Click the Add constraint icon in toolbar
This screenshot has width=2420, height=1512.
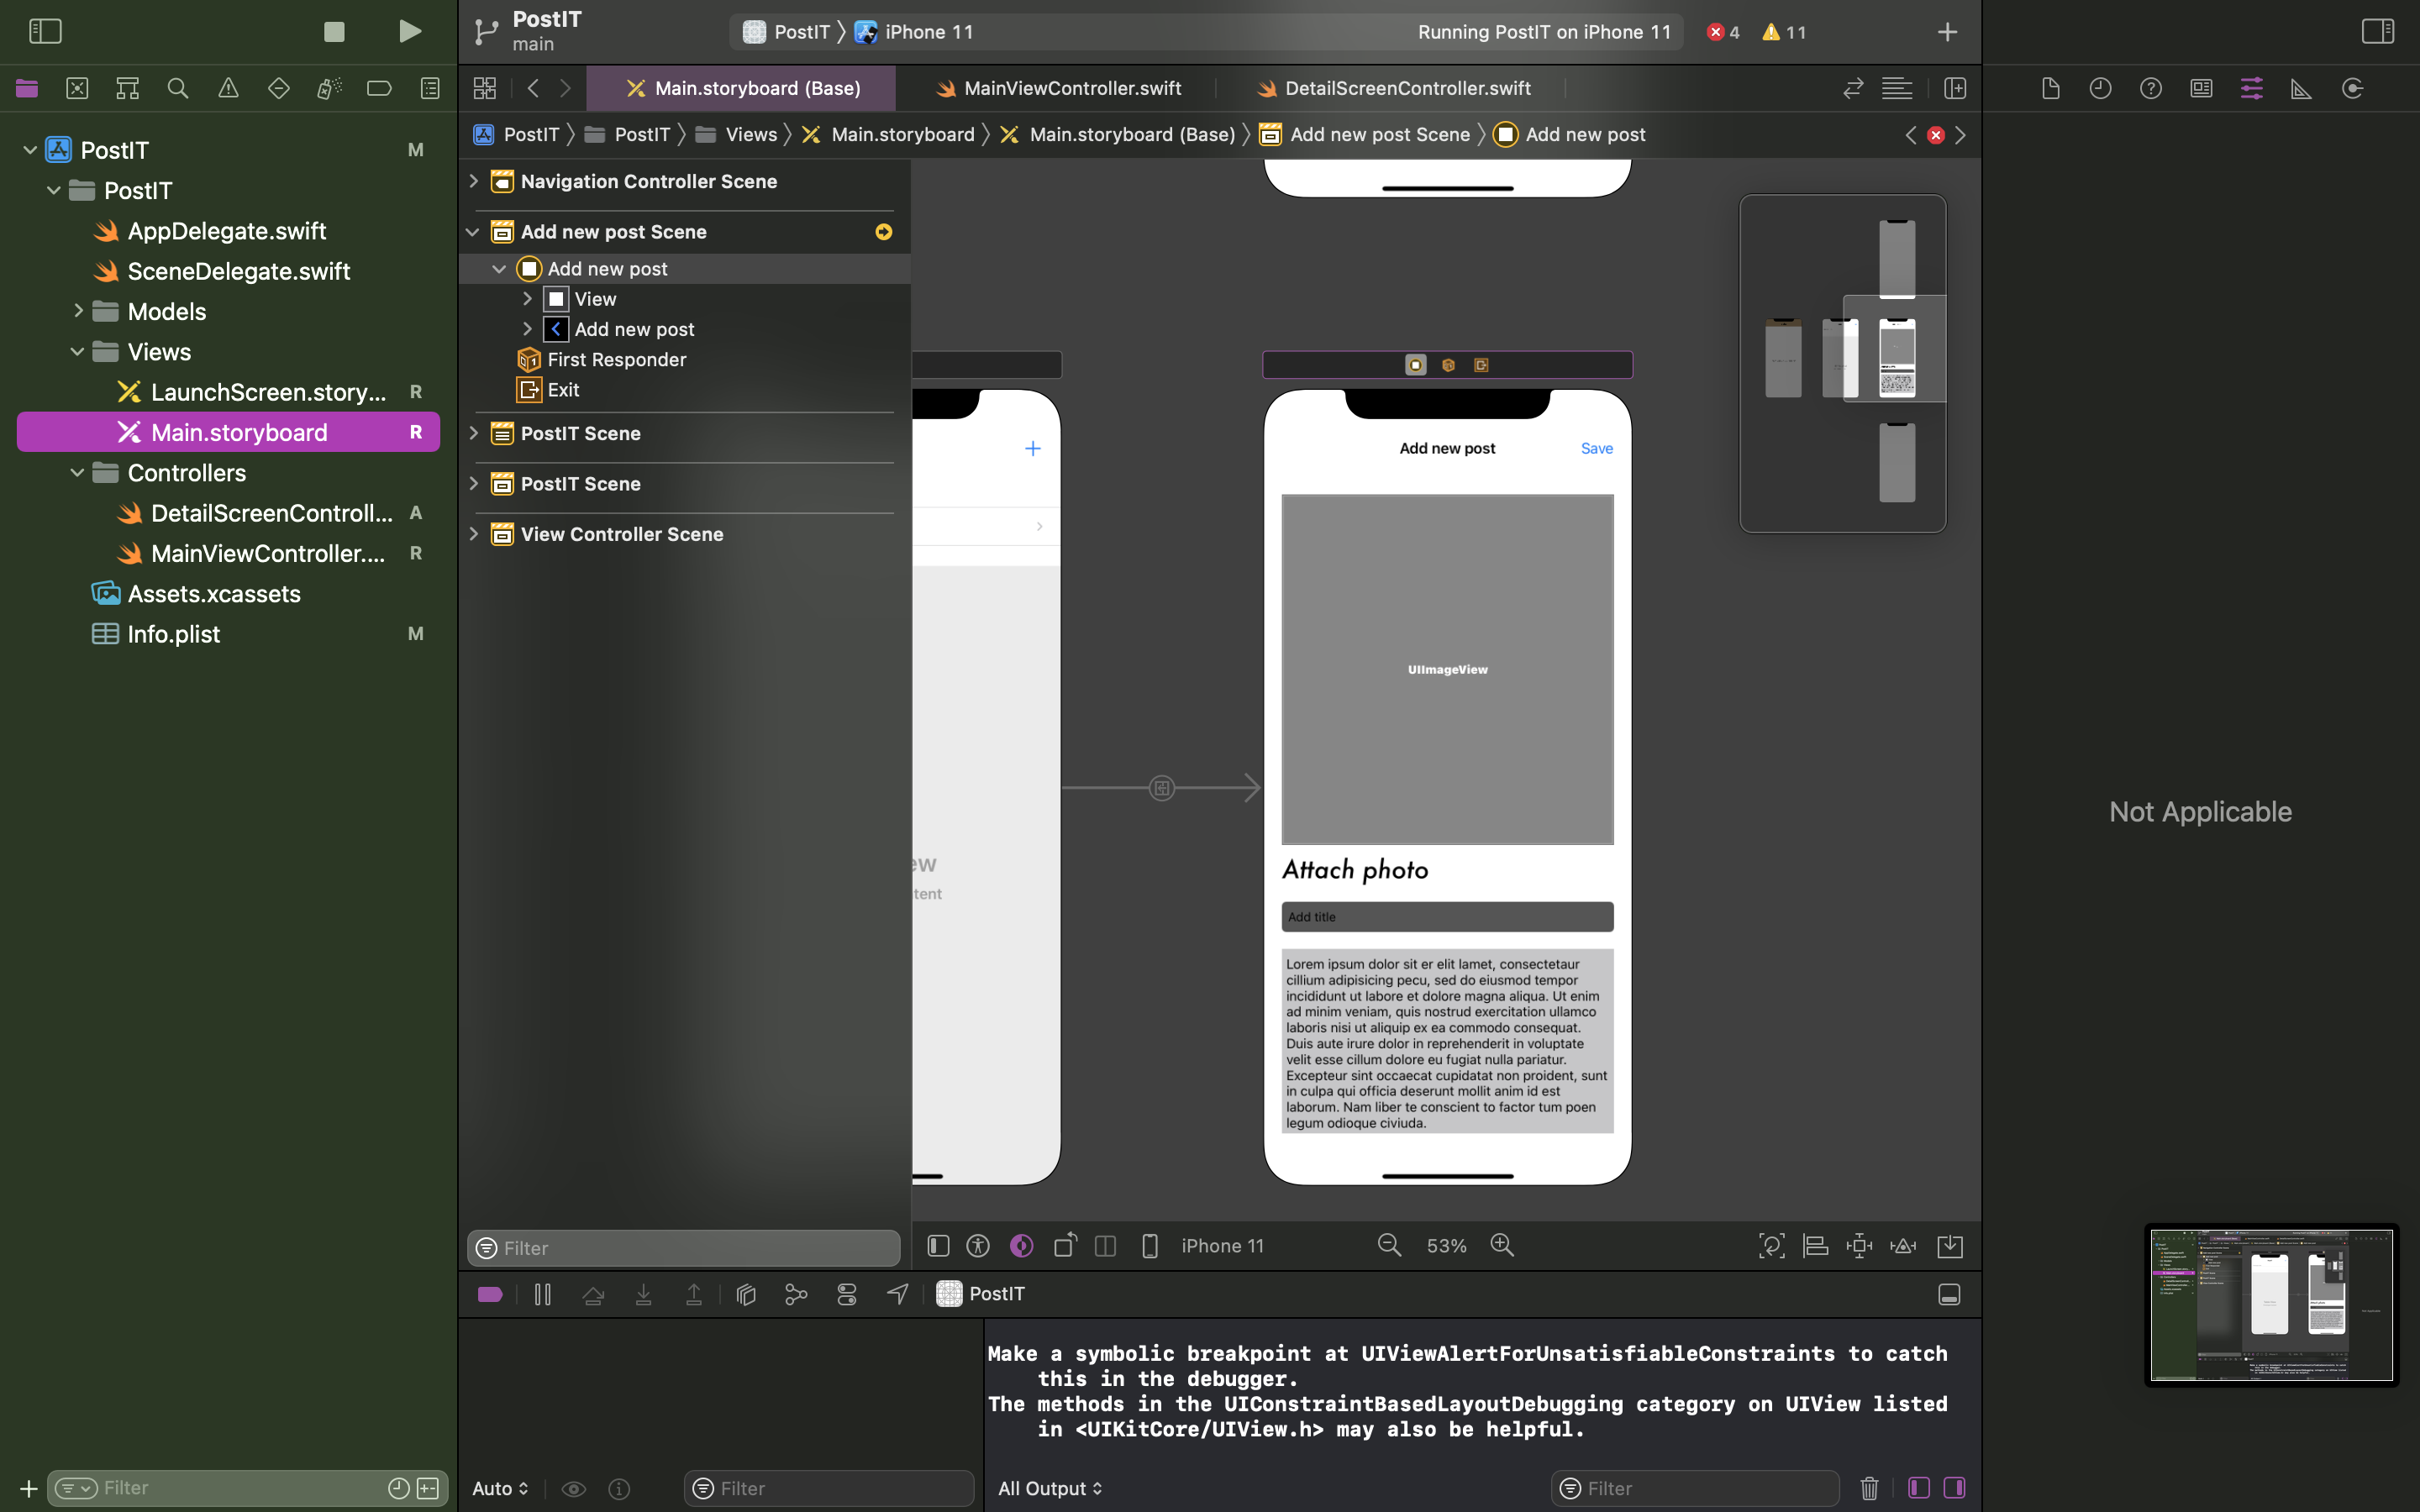(1859, 1244)
